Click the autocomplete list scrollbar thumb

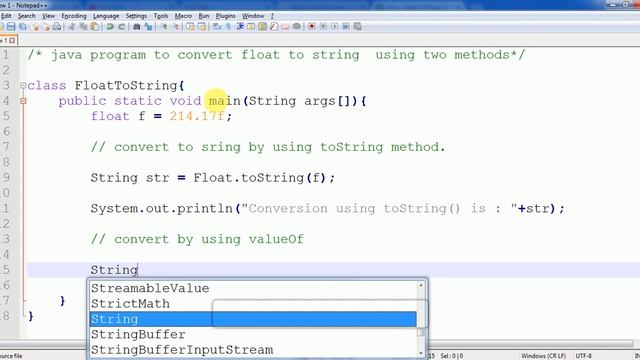pyautogui.click(x=421, y=332)
